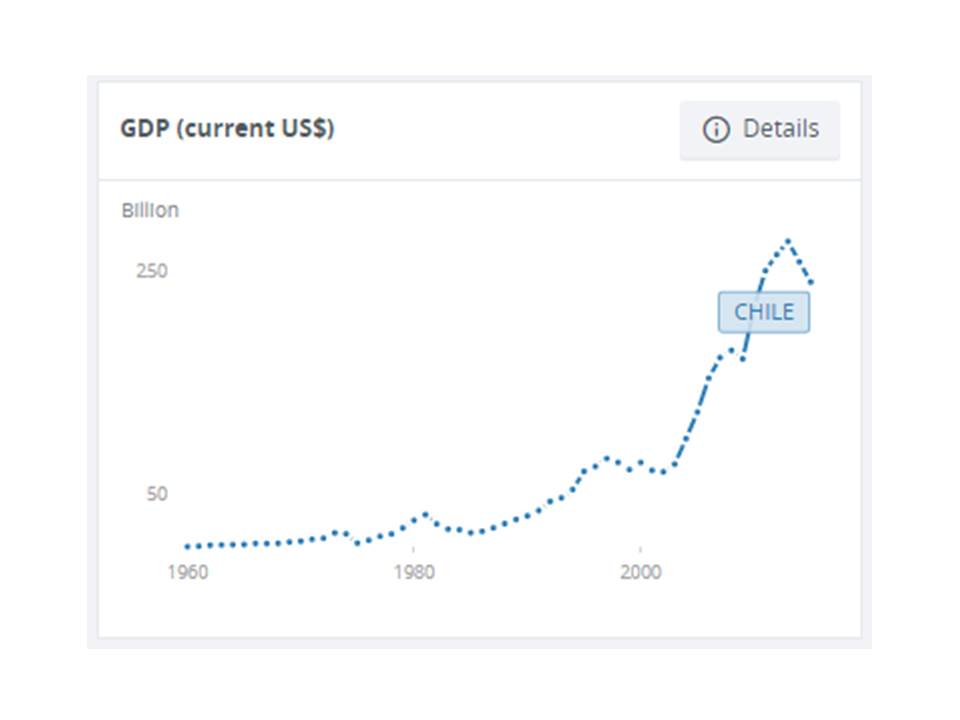Click the Billion unit label

[x=150, y=211]
